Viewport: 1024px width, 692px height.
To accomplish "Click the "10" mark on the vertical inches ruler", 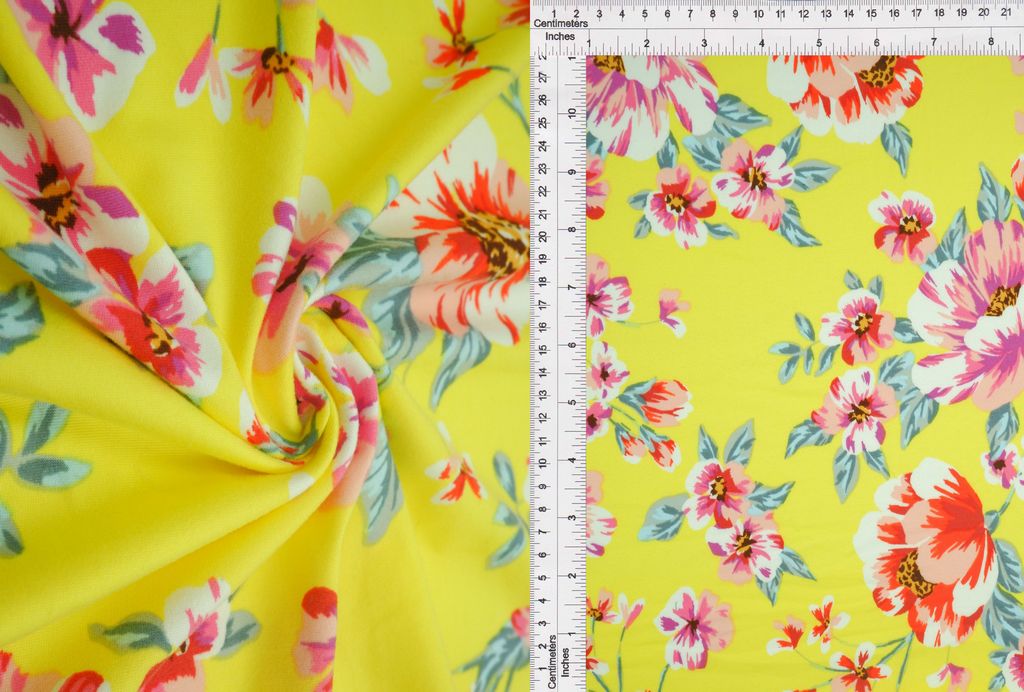I will click(x=572, y=114).
